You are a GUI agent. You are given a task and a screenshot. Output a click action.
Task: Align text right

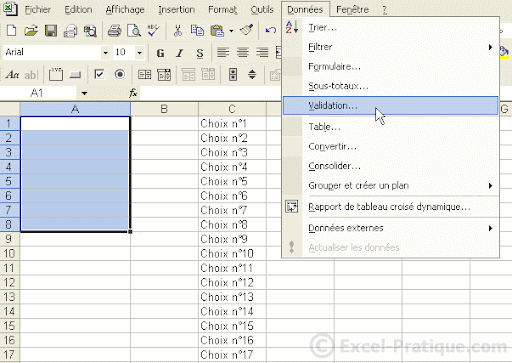262,53
